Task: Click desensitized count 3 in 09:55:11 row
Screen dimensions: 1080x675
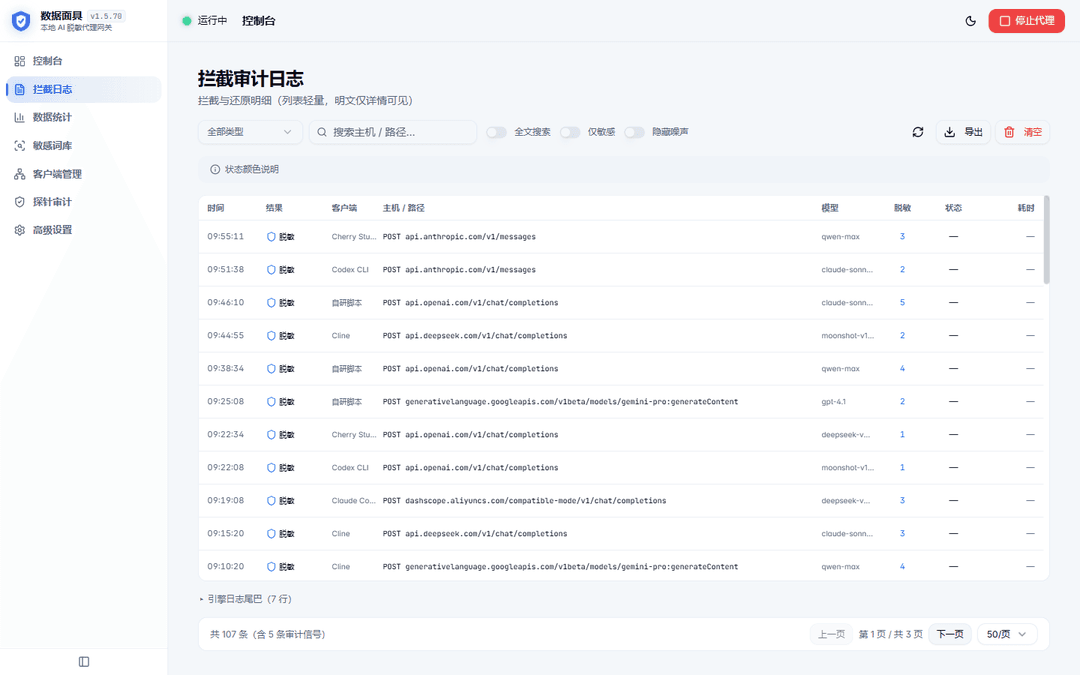Action: point(902,236)
